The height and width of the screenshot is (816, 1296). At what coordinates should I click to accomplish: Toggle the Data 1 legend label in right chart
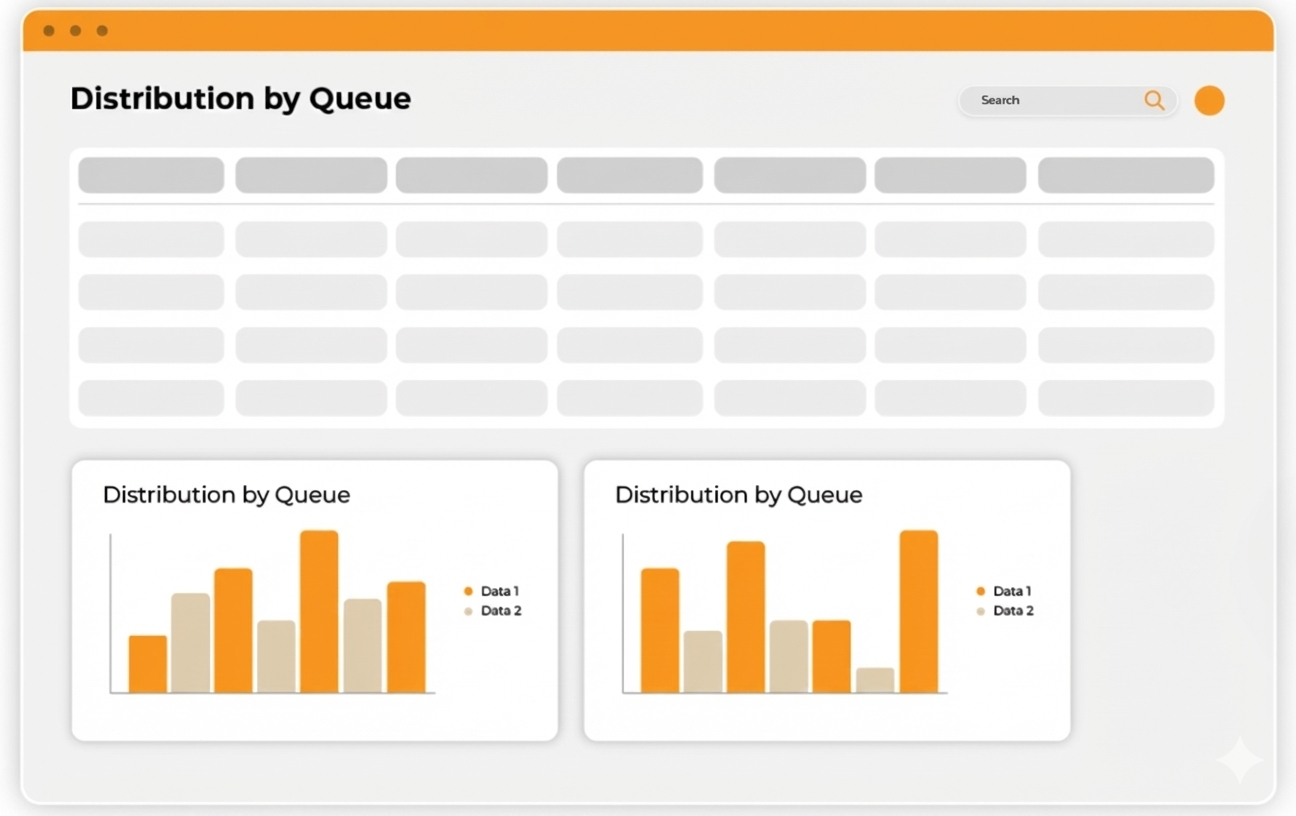1013,592
